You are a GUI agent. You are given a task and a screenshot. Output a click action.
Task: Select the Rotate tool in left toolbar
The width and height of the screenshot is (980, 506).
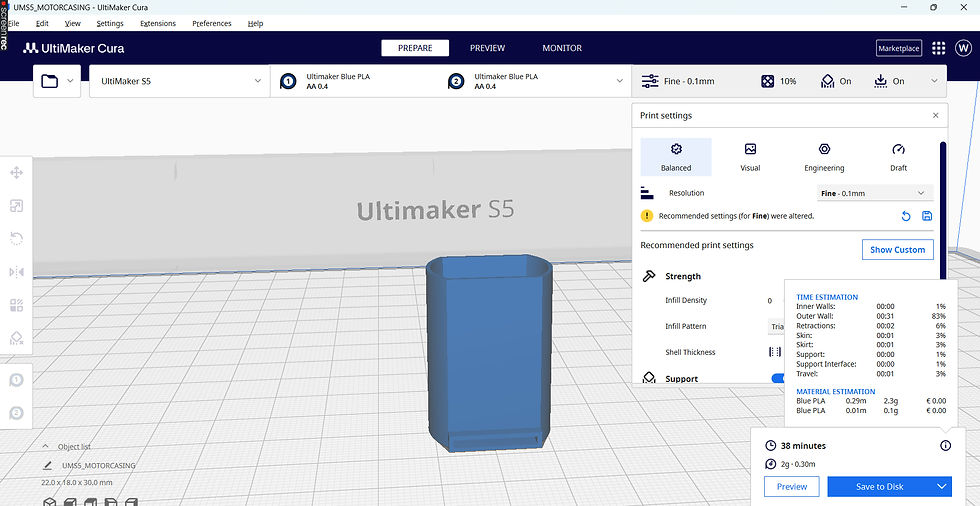point(17,239)
